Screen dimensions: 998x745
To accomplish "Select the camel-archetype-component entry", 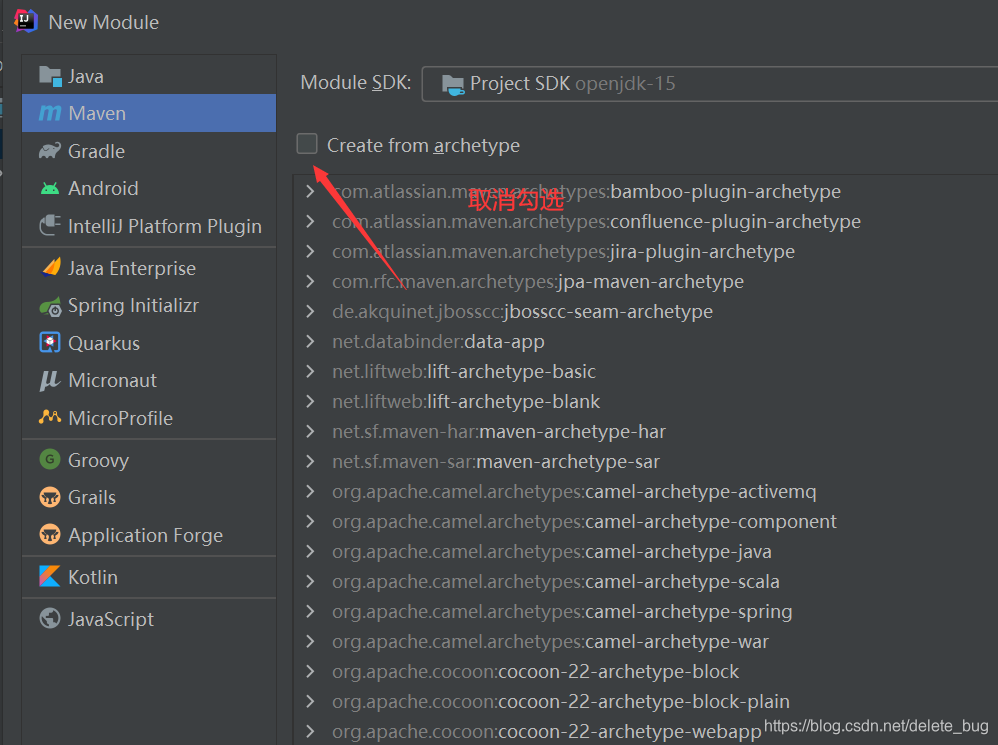I will [x=584, y=522].
